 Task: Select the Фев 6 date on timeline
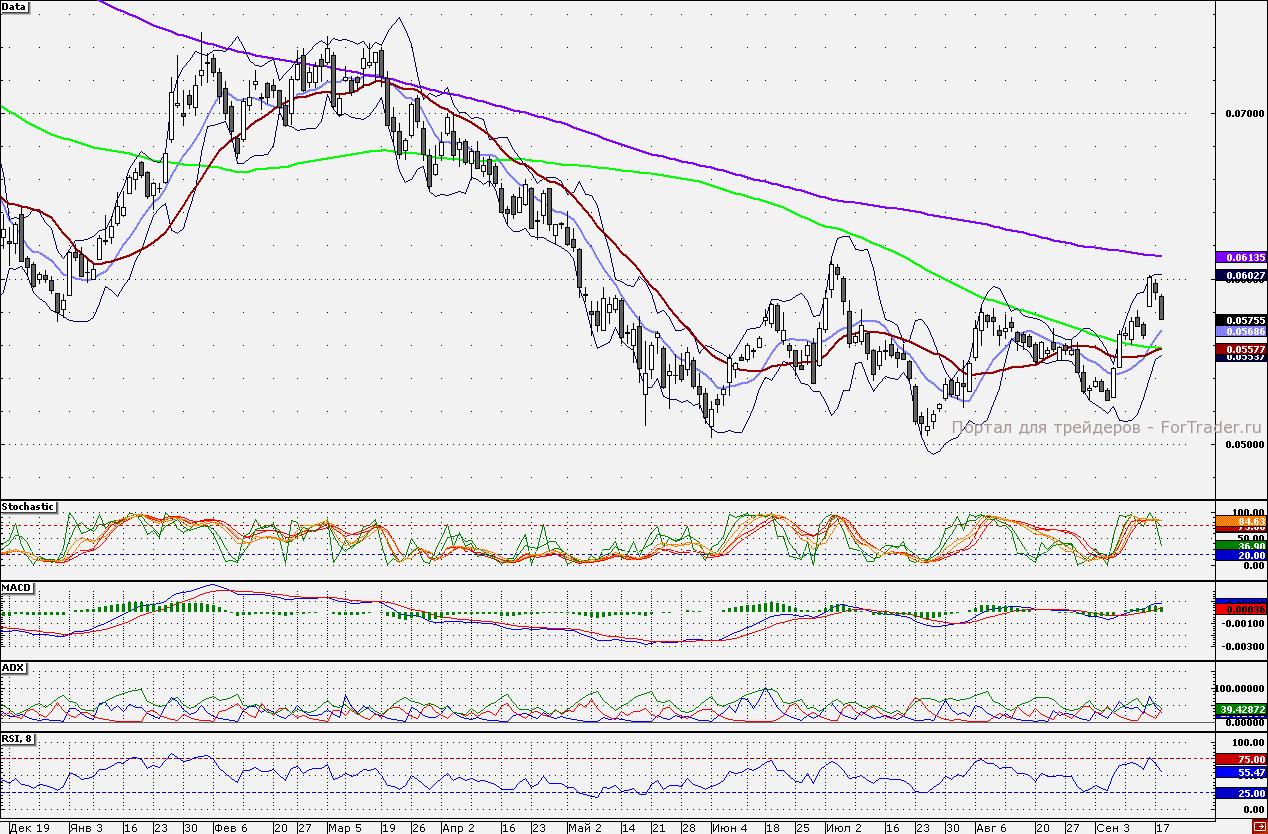click(231, 828)
